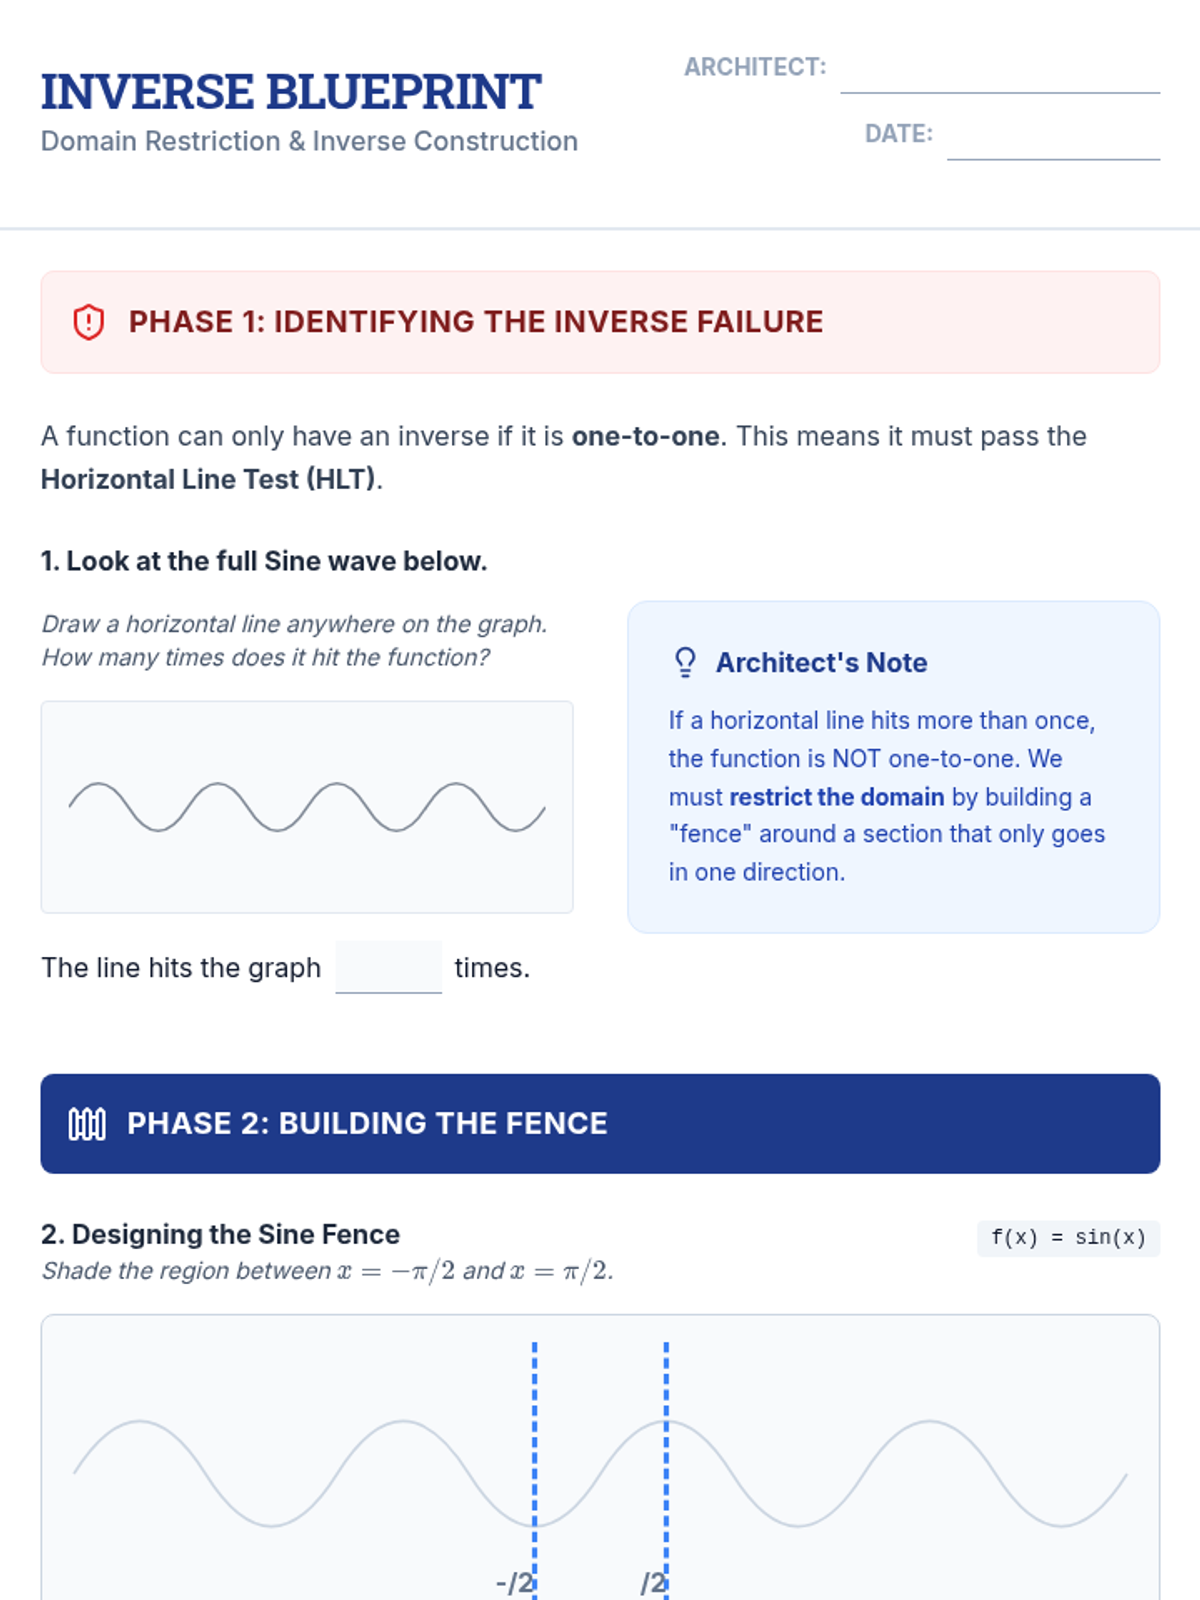Click the INVERSE BLUEPRINT title

[x=291, y=92]
